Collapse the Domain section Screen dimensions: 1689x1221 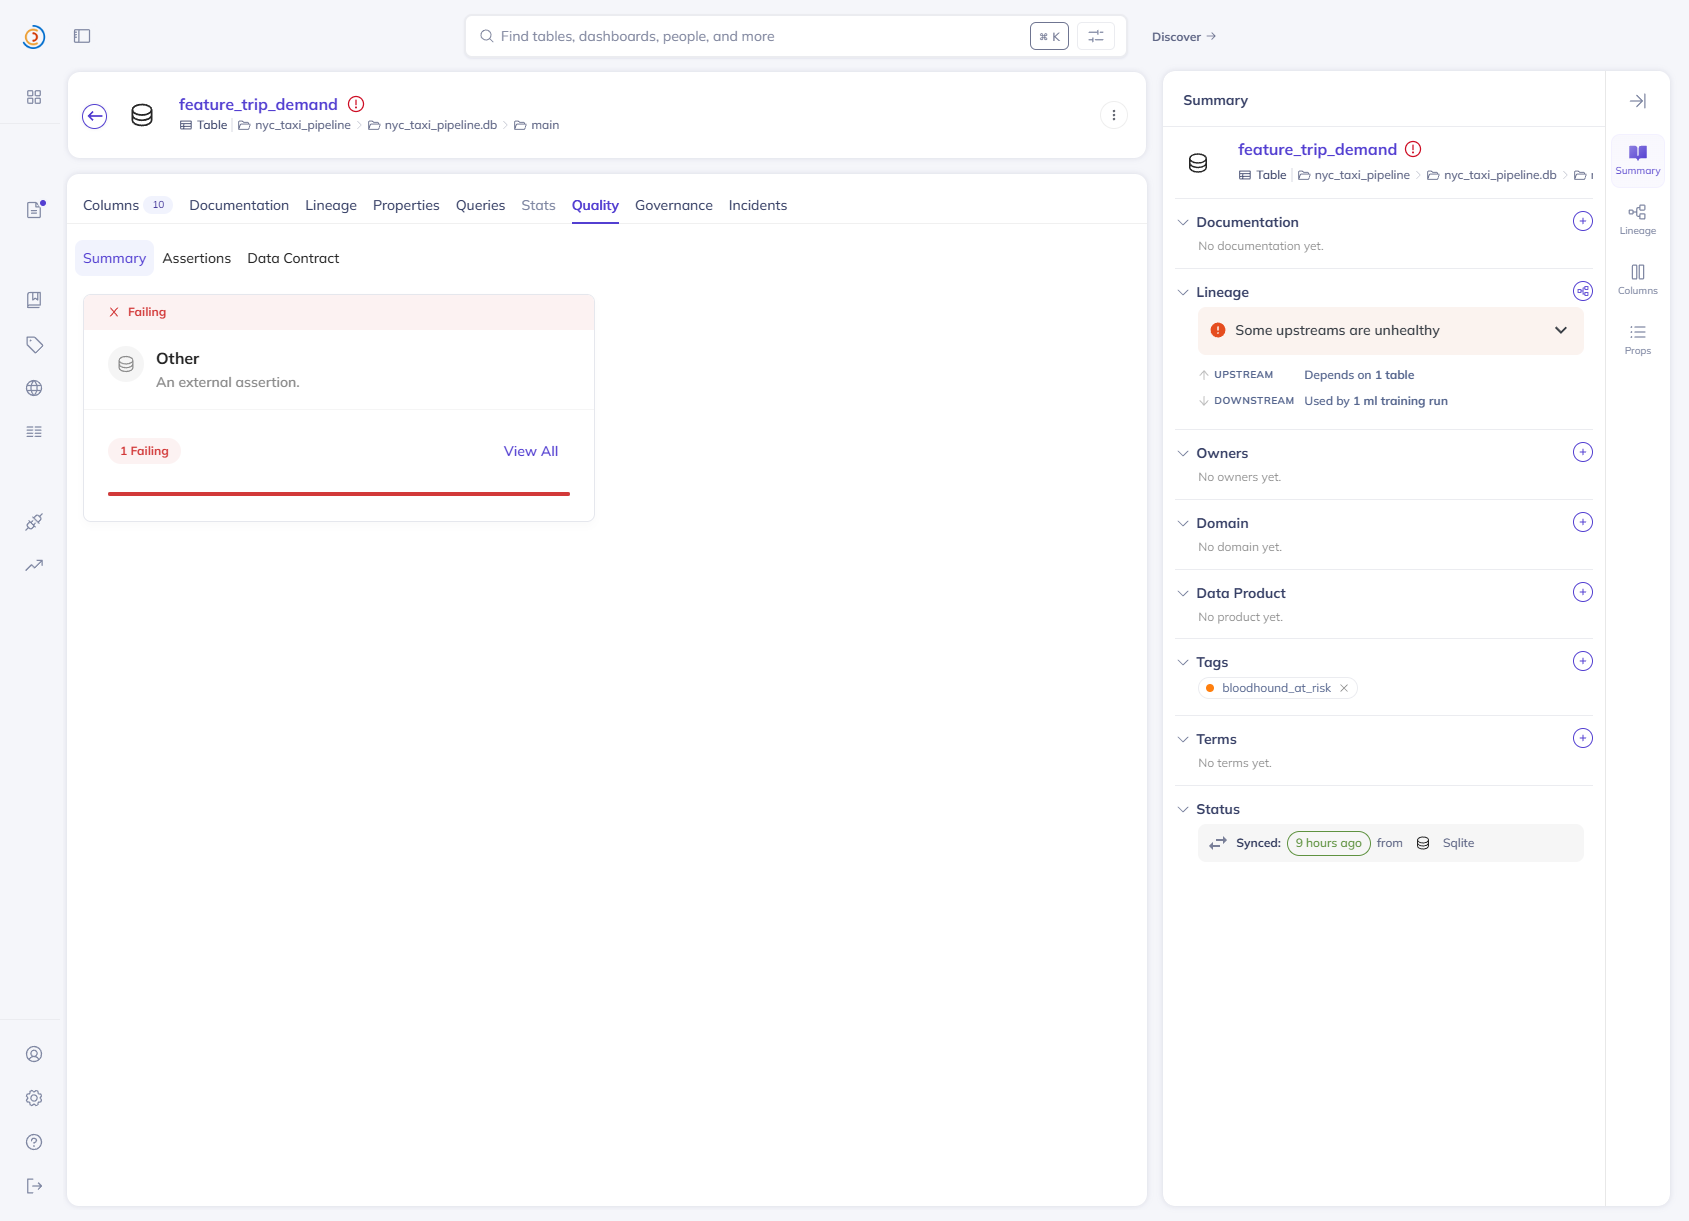tap(1183, 523)
